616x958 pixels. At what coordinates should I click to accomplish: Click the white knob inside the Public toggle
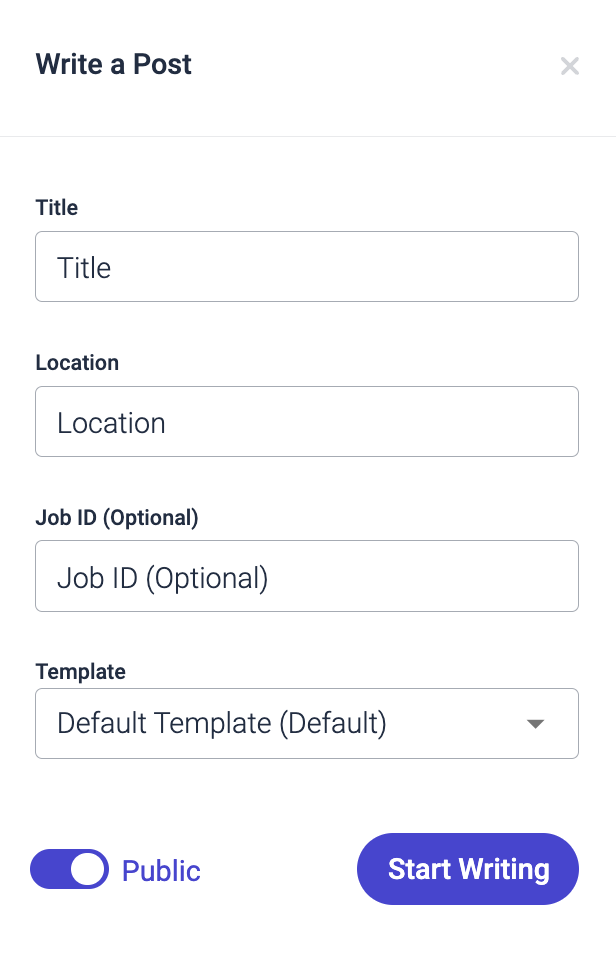coord(84,869)
